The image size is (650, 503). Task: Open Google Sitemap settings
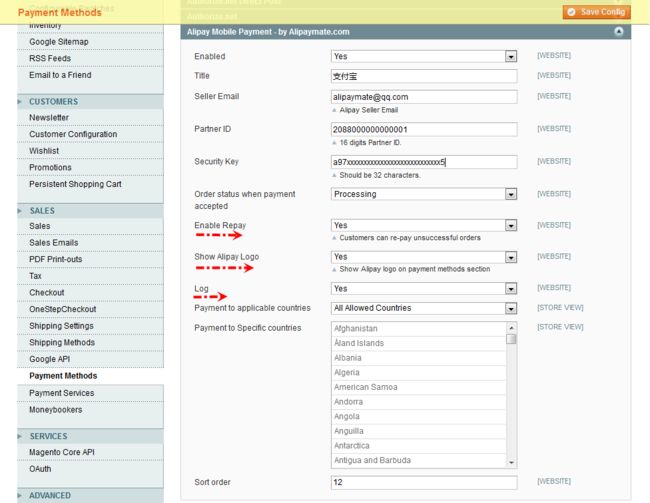[90, 42]
